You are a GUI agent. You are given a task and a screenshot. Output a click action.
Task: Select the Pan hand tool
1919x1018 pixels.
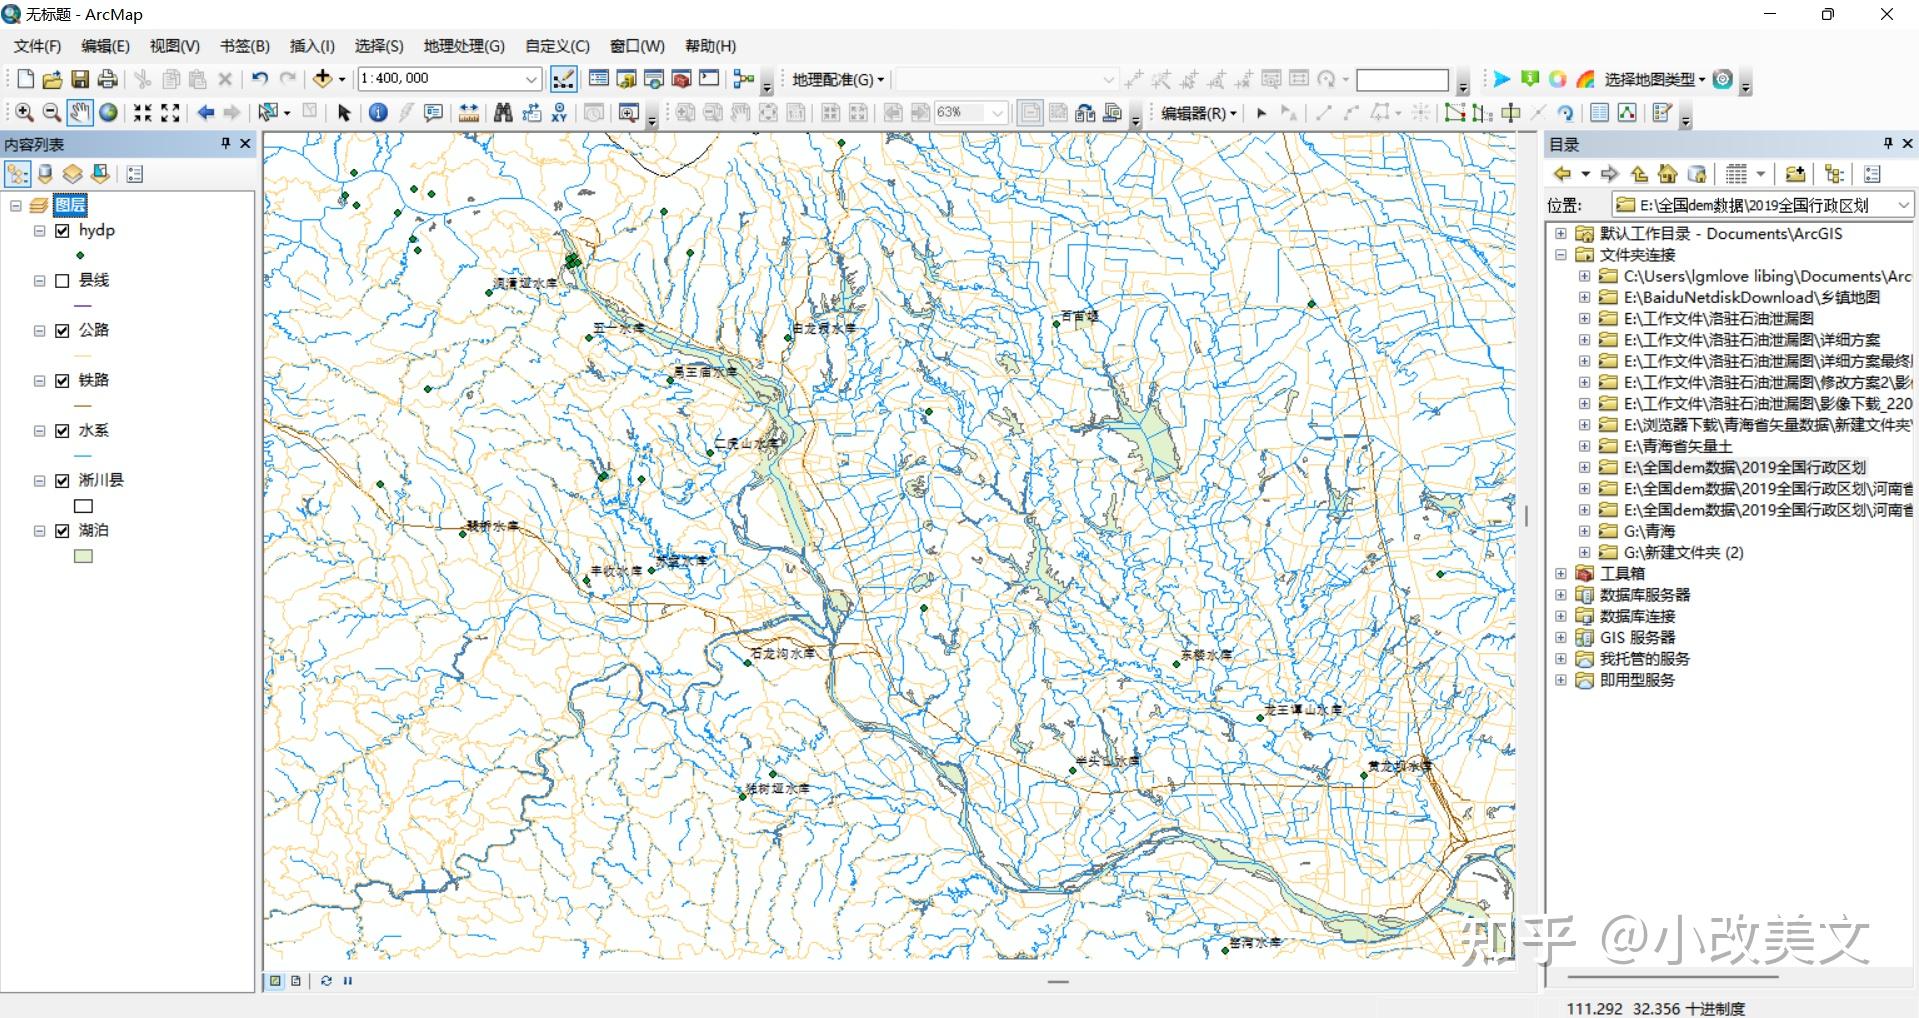[80, 113]
